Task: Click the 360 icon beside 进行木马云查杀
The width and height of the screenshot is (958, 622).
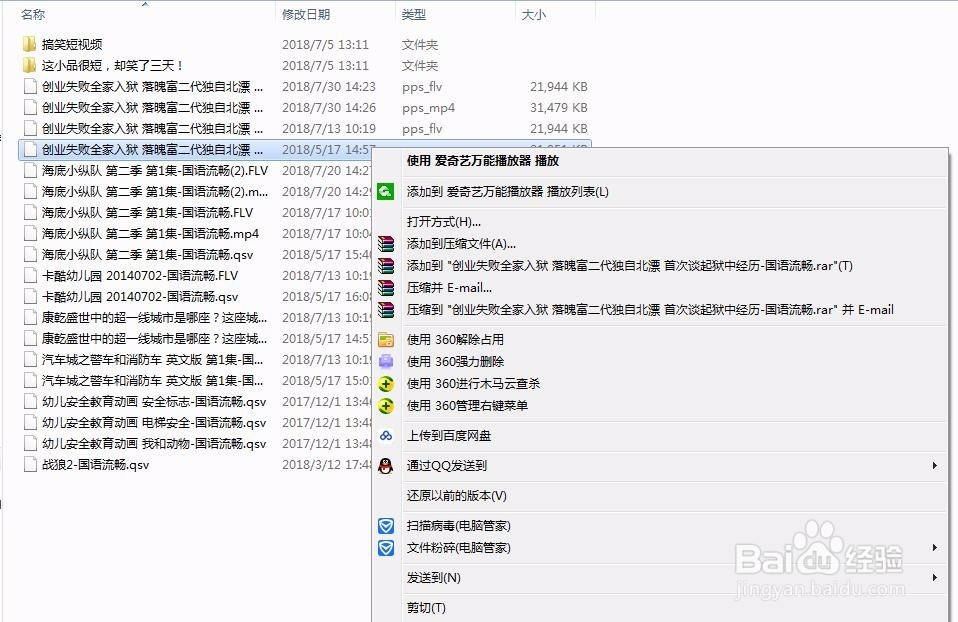Action: coord(386,384)
